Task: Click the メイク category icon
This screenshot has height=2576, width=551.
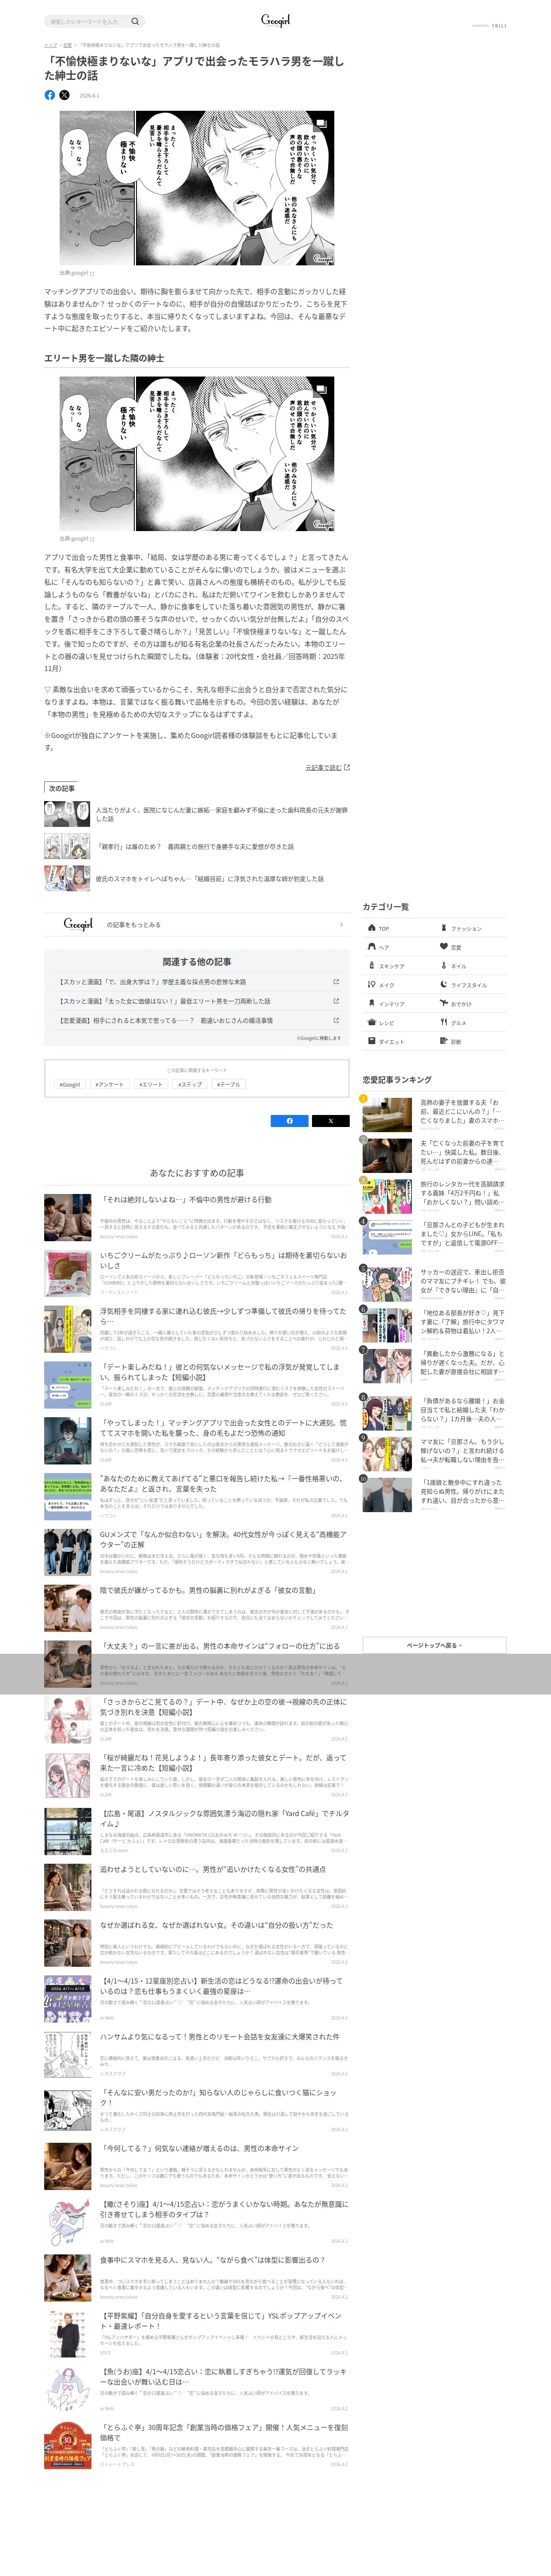Action: click(x=372, y=985)
